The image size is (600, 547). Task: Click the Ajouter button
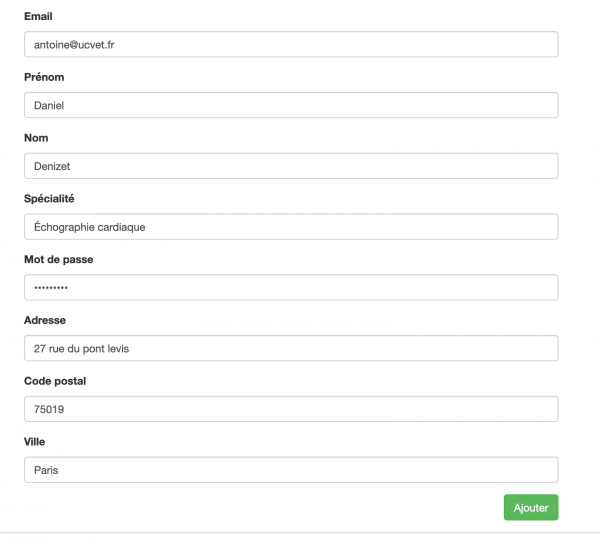coord(531,508)
